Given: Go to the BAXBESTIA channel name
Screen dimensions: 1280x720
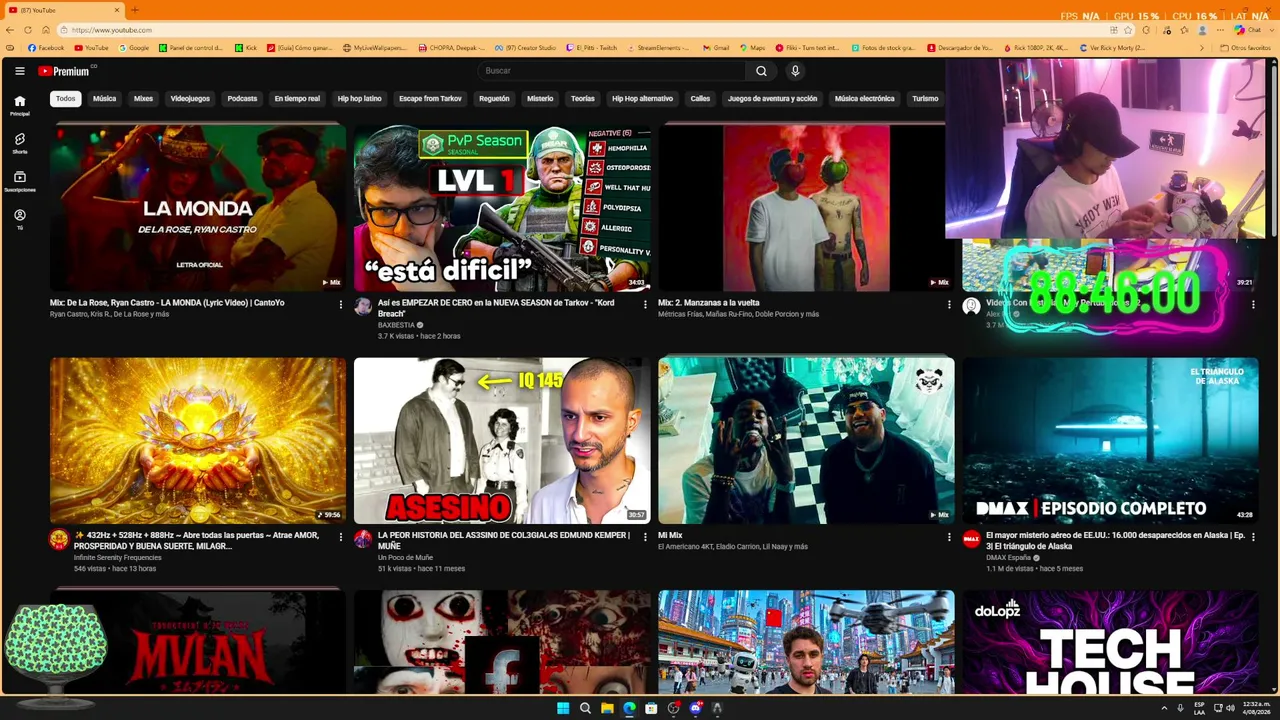Looking at the screenshot, I should pyautogui.click(x=396, y=325).
